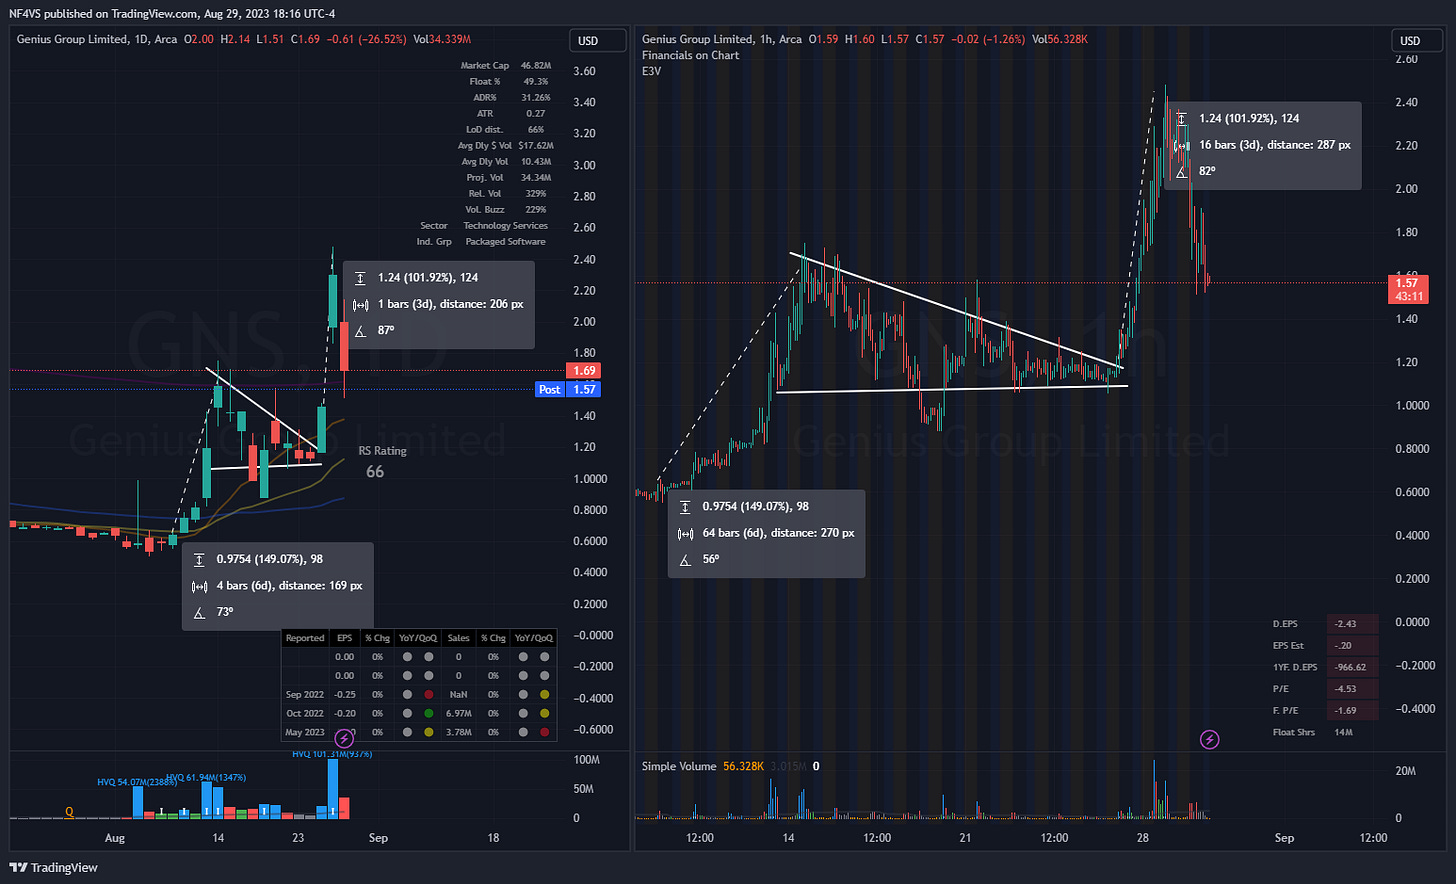Viewport: 1456px width, 884px height.
Task: Click the Float Shrs value 14M
Action: [x=1343, y=733]
